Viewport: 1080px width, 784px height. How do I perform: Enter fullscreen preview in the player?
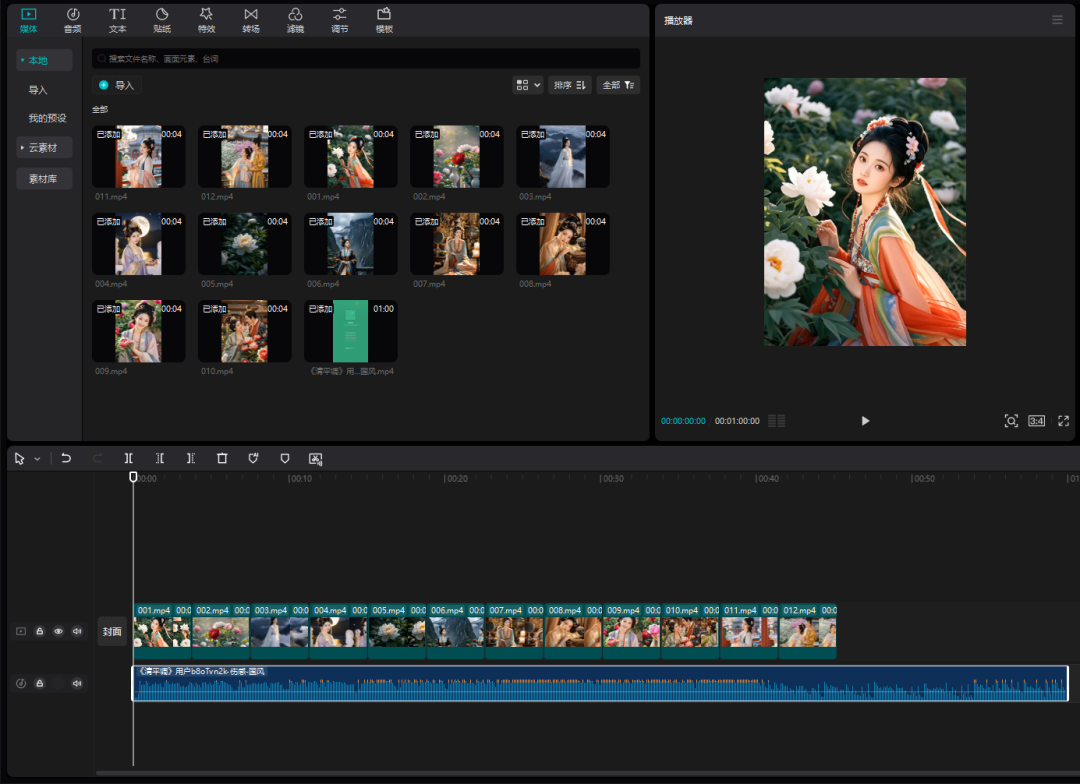pyautogui.click(x=1063, y=421)
